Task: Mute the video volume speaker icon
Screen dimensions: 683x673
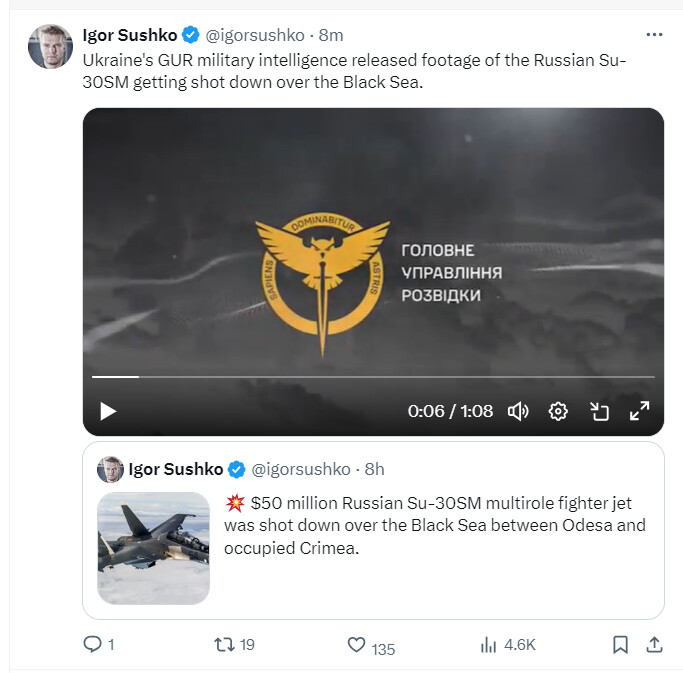Action: point(518,411)
